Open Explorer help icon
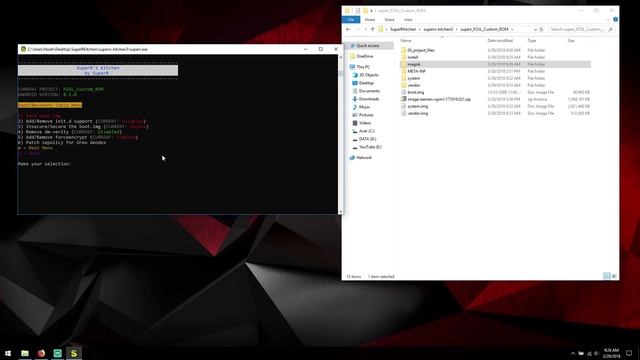This screenshot has height=360, width=640. [615, 20]
